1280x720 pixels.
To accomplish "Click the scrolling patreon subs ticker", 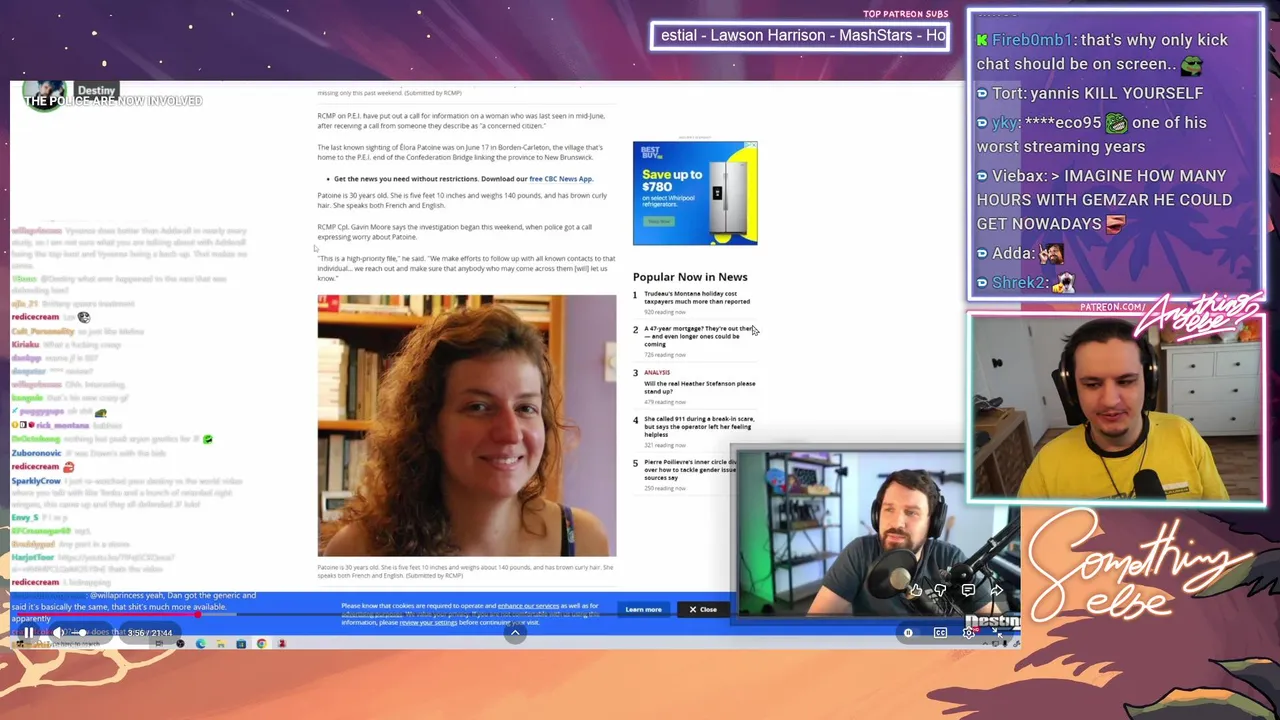I will click(x=800, y=36).
